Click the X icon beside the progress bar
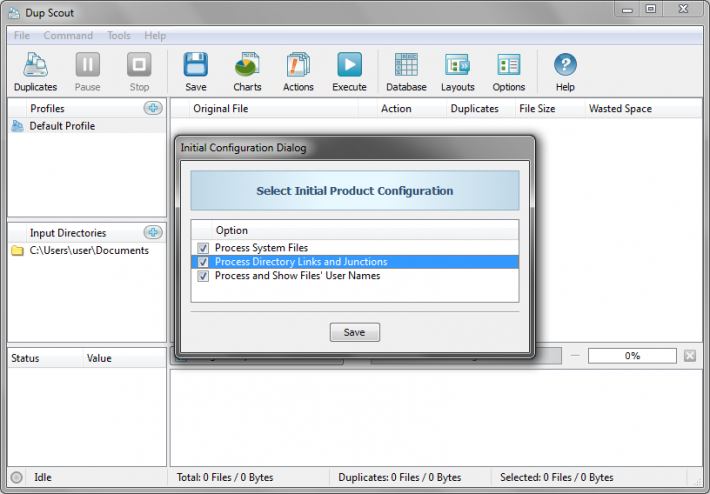The image size is (710, 494). 690,356
